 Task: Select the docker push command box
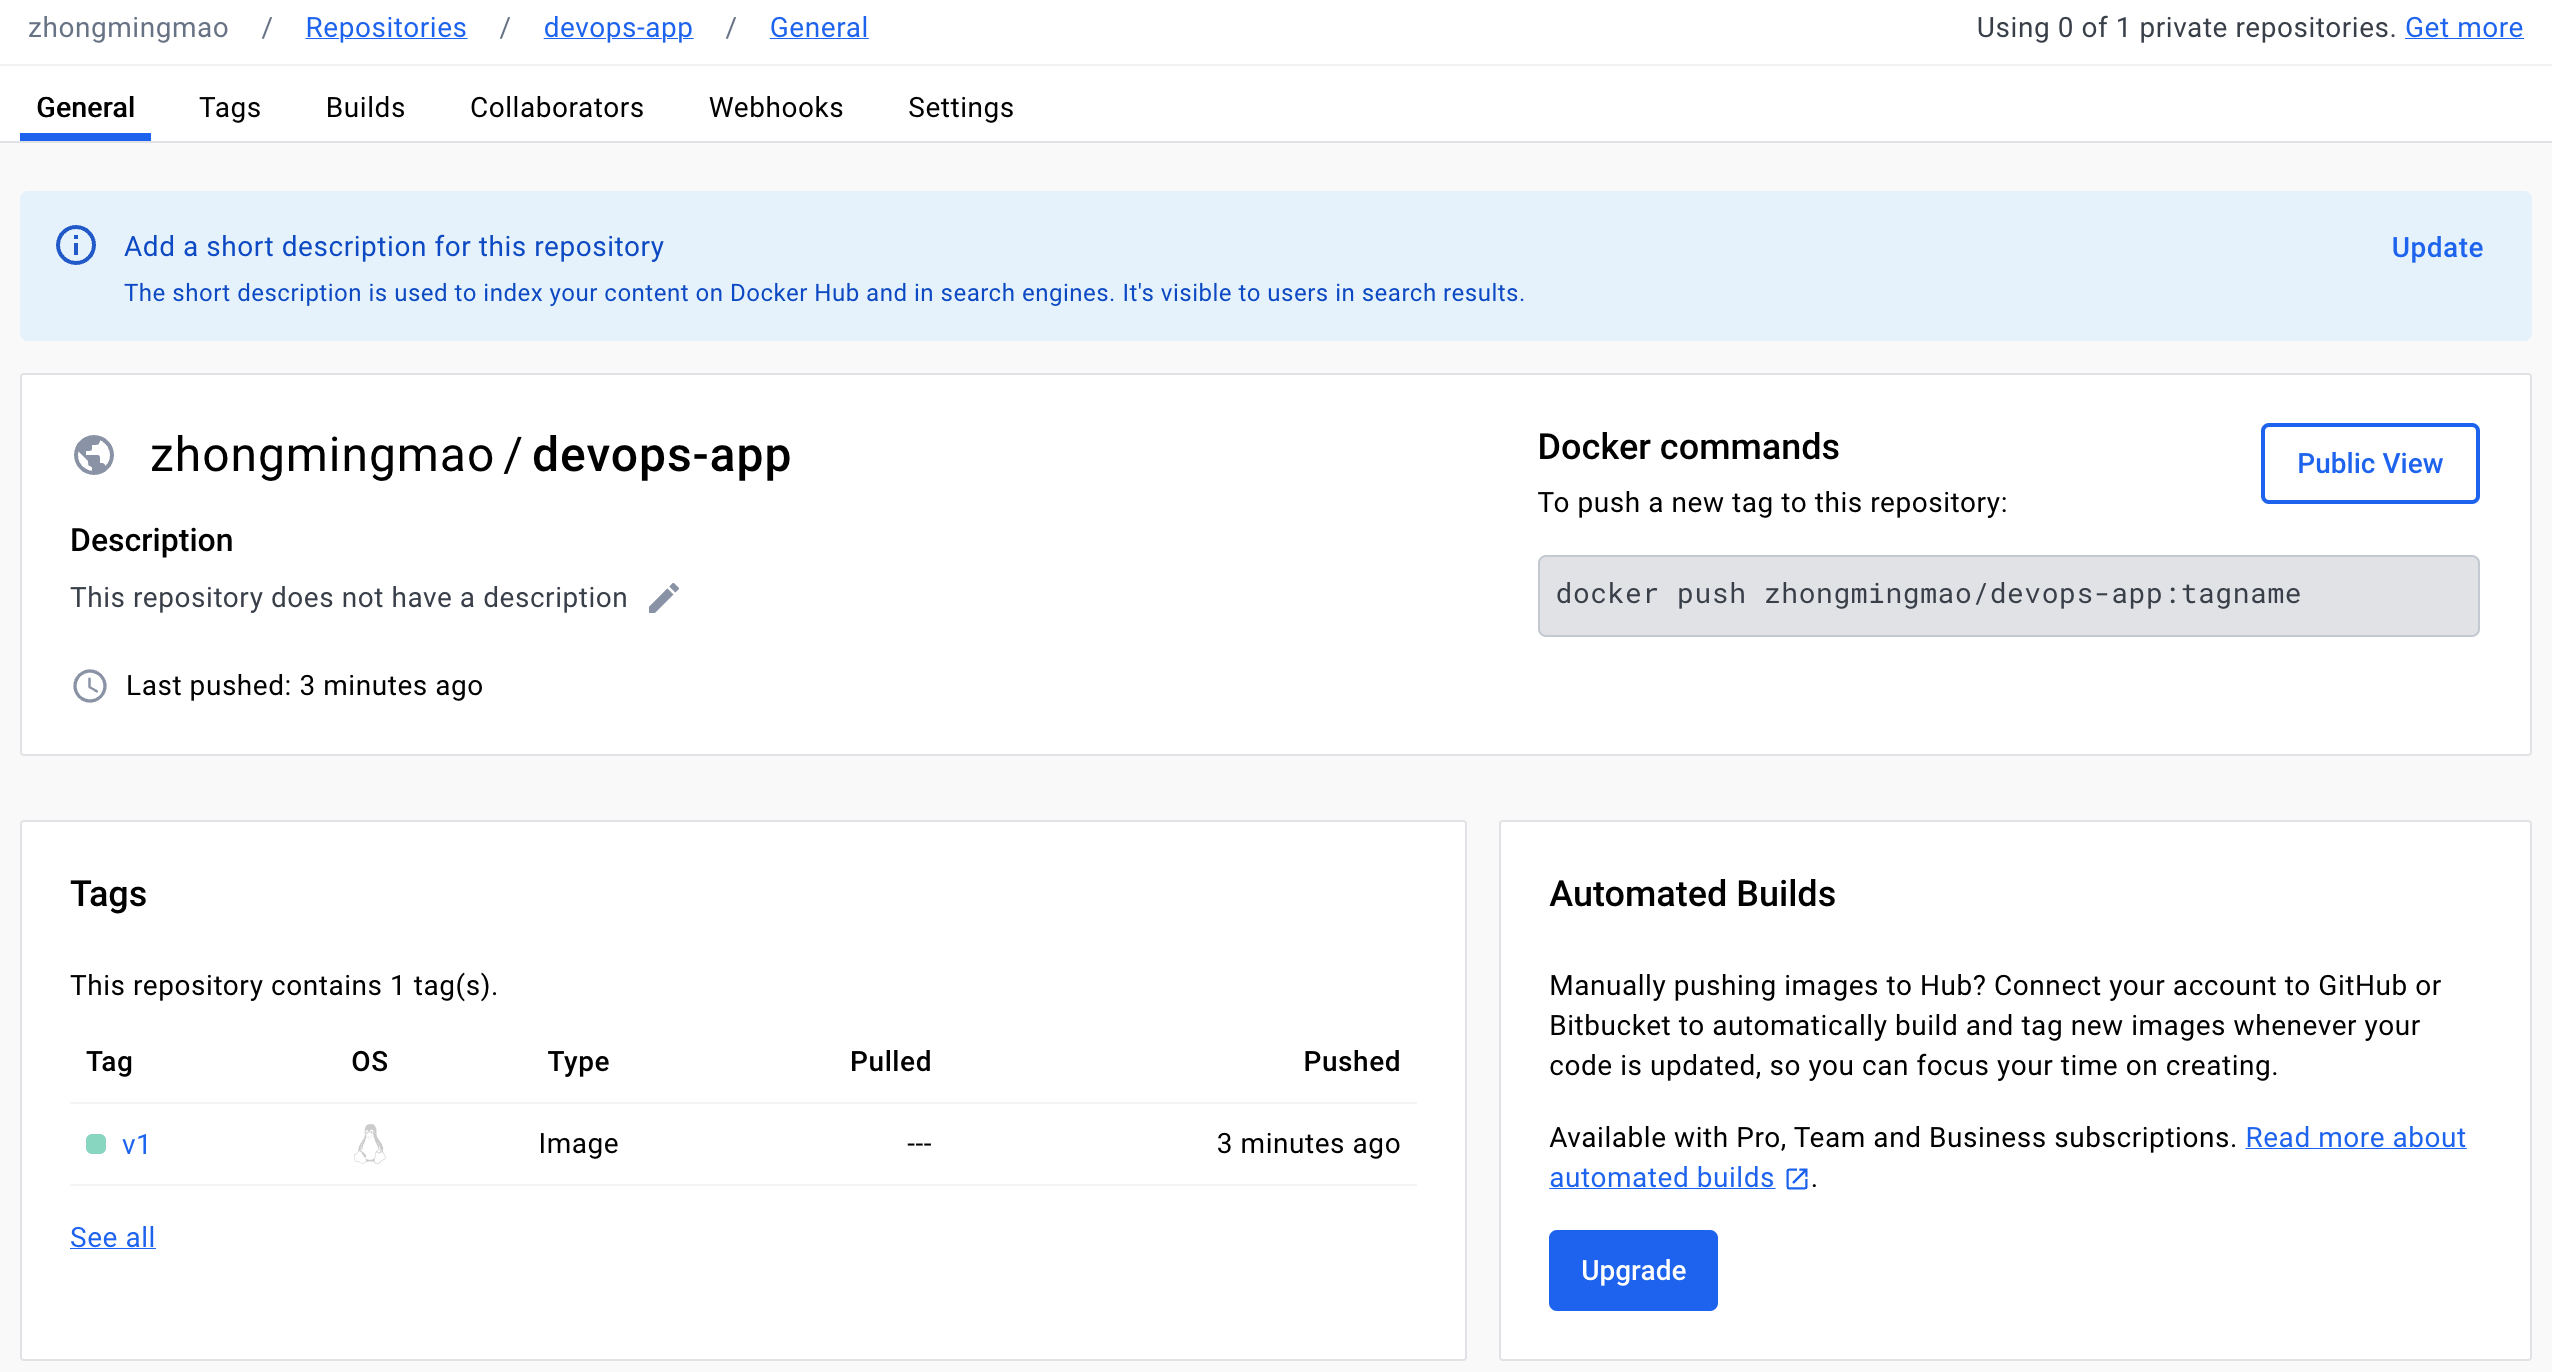coord(2007,595)
